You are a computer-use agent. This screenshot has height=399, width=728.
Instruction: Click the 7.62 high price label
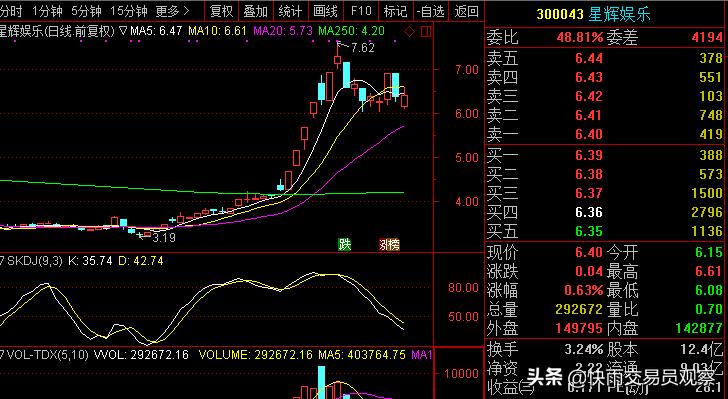pos(362,47)
